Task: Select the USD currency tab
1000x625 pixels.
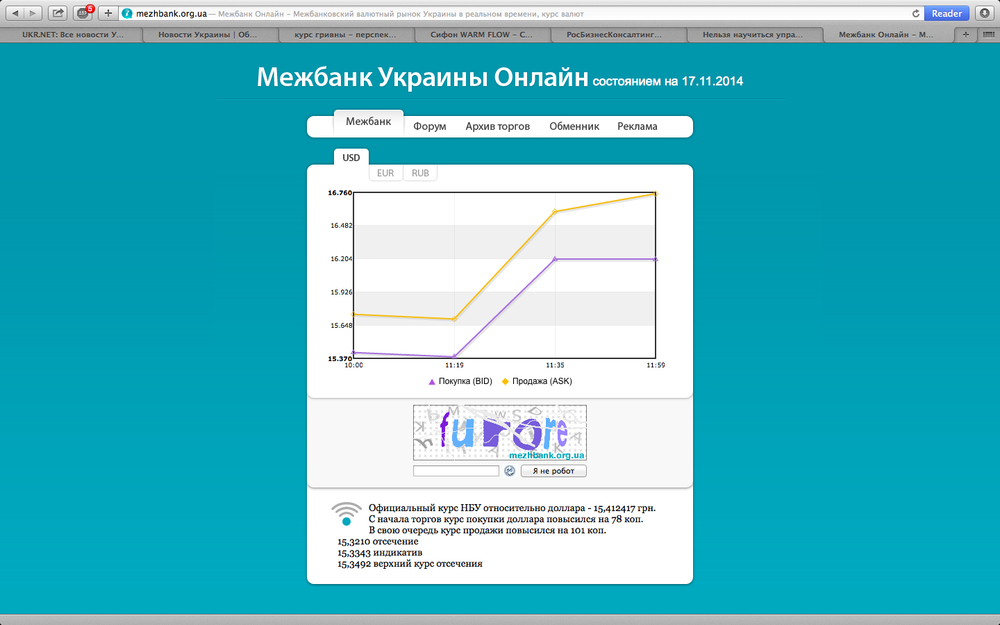Action: pyautogui.click(x=351, y=158)
